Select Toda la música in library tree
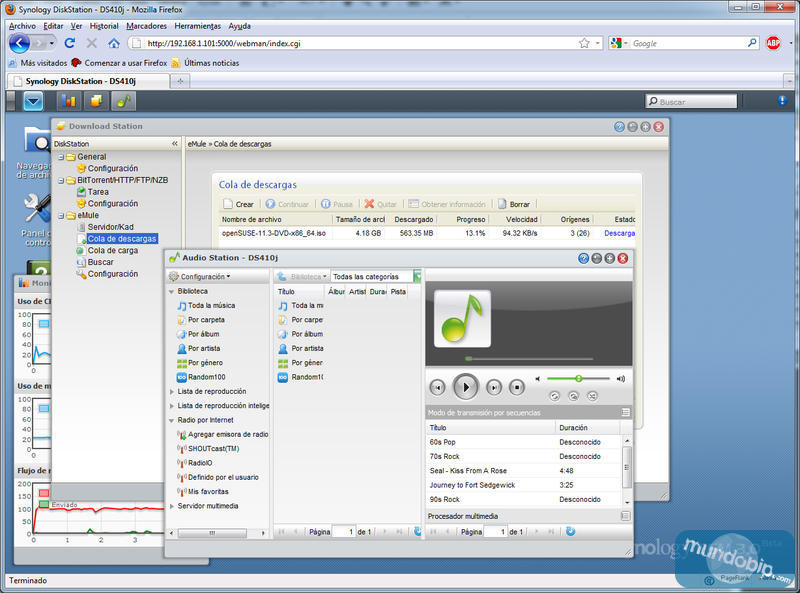The height and width of the screenshot is (593, 800). point(206,305)
